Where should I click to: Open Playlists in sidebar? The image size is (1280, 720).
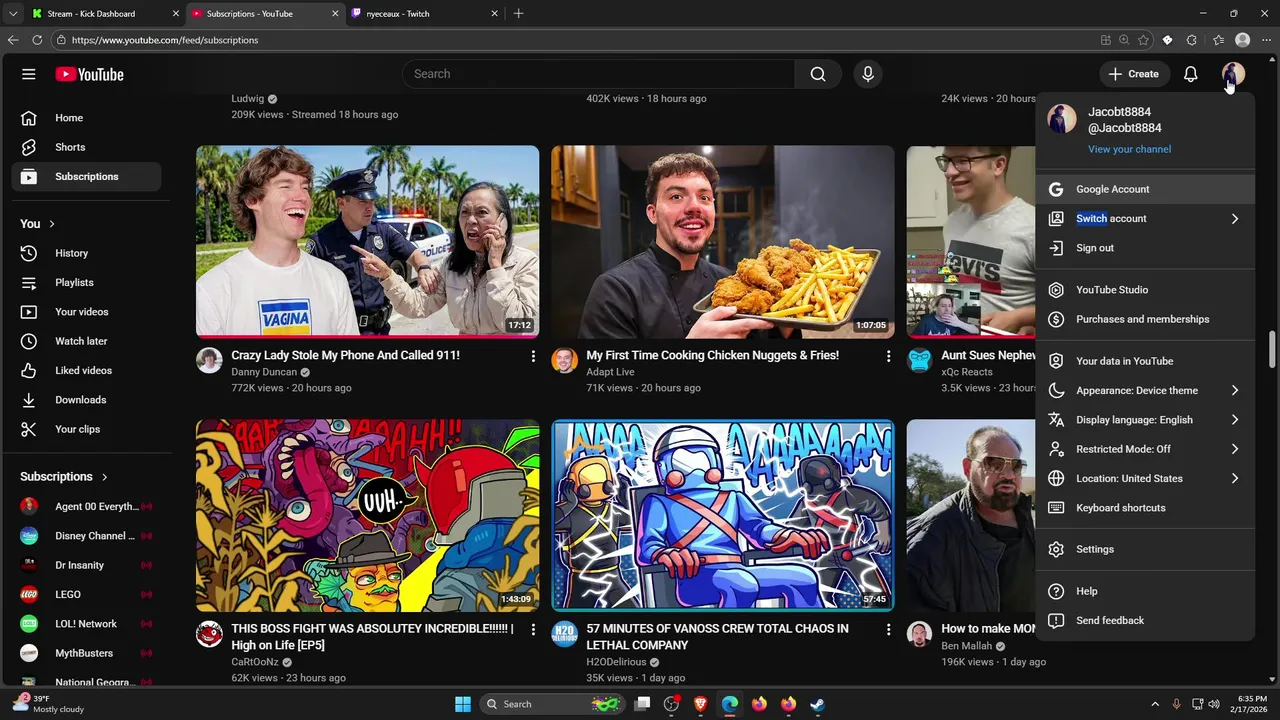tap(86, 282)
